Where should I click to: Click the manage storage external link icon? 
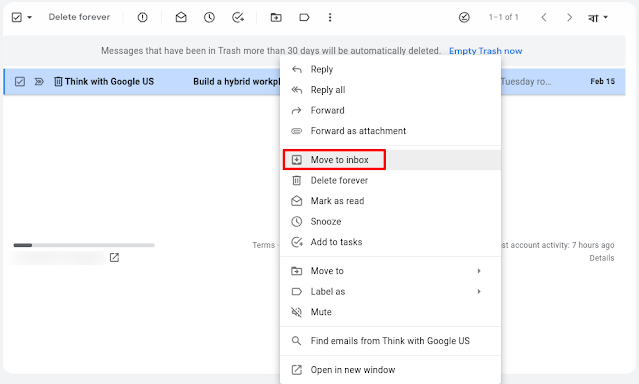pos(114,258)
